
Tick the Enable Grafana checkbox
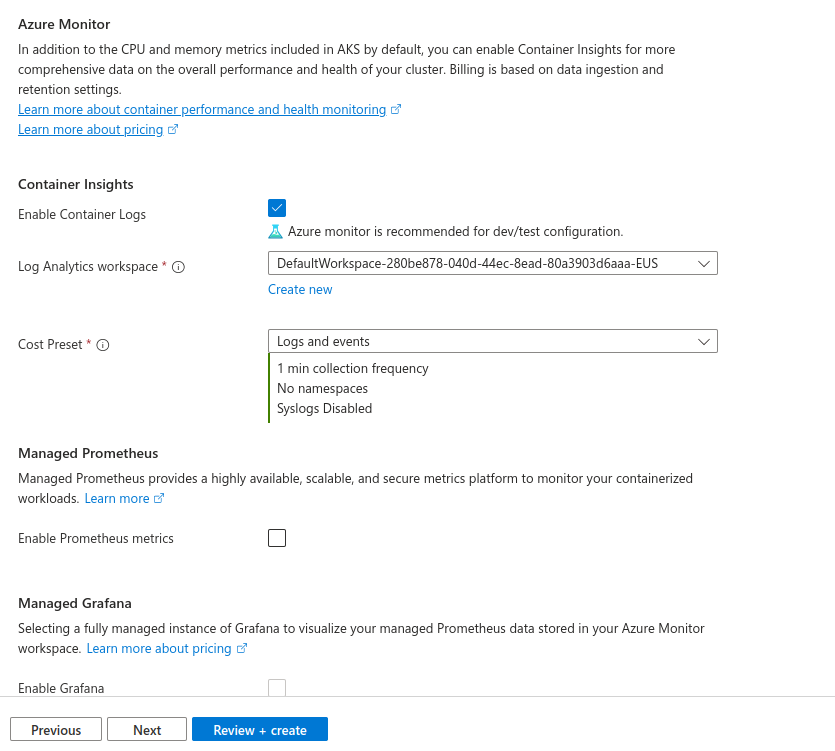tap(277, 687)
